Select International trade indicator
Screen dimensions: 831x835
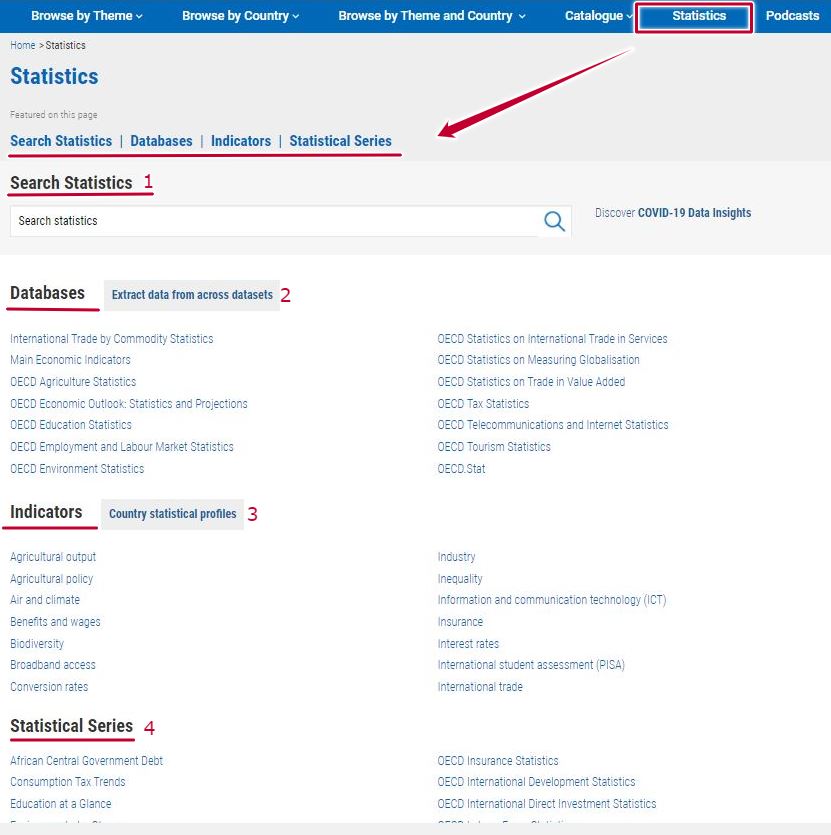pos(480,687)
